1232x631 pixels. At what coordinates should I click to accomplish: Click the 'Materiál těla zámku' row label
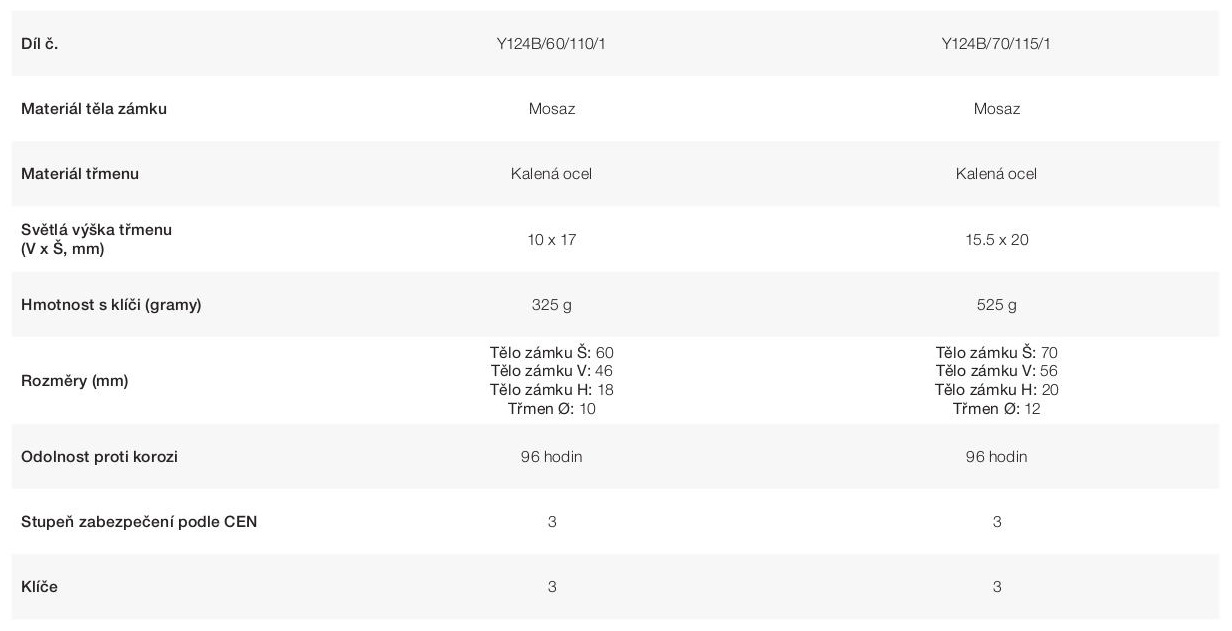point(94,109)
